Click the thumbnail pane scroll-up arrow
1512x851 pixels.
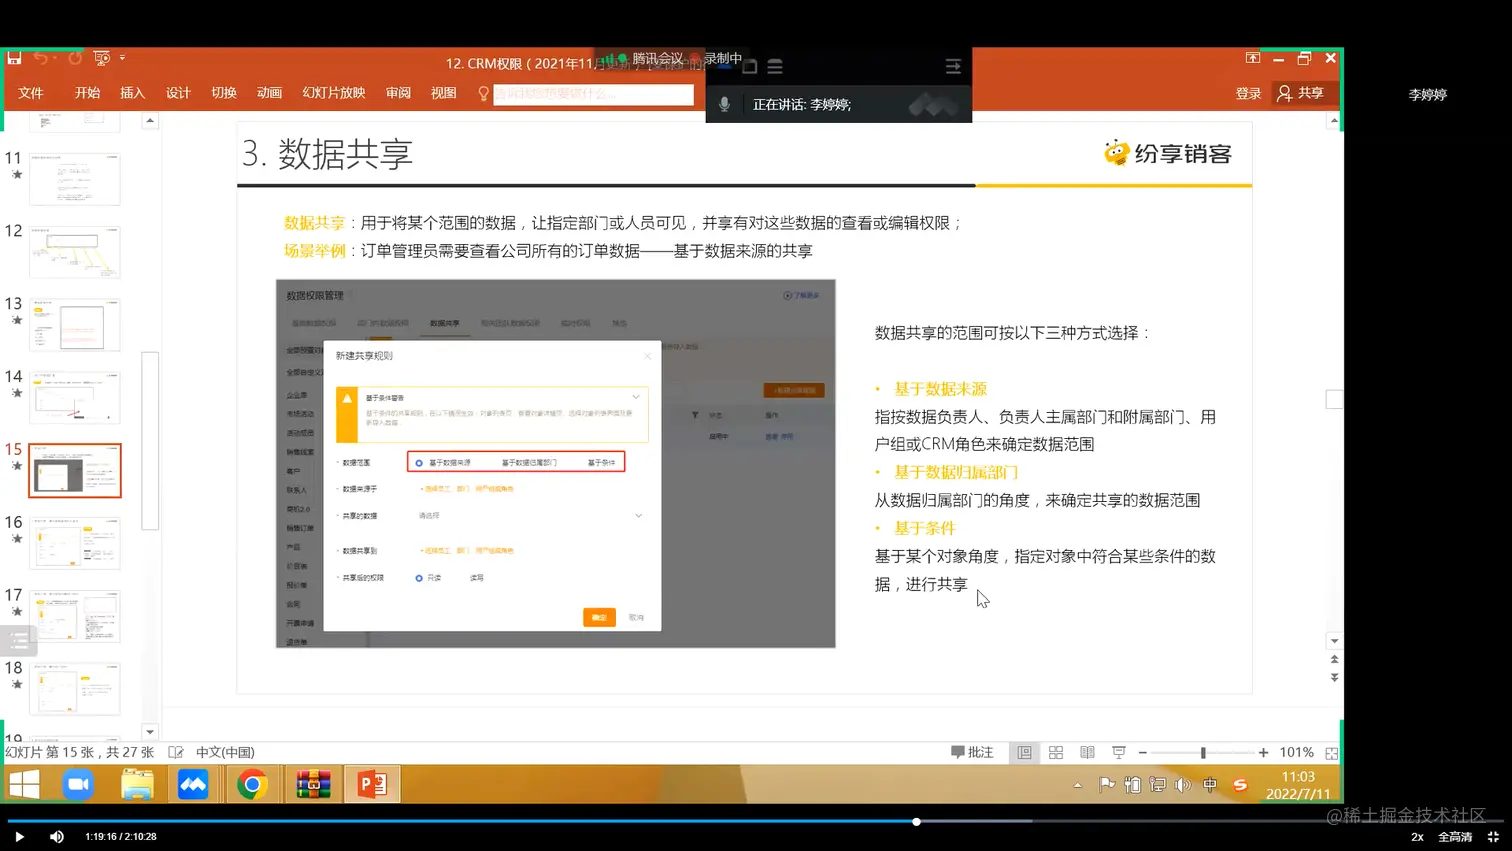point(150,121)
